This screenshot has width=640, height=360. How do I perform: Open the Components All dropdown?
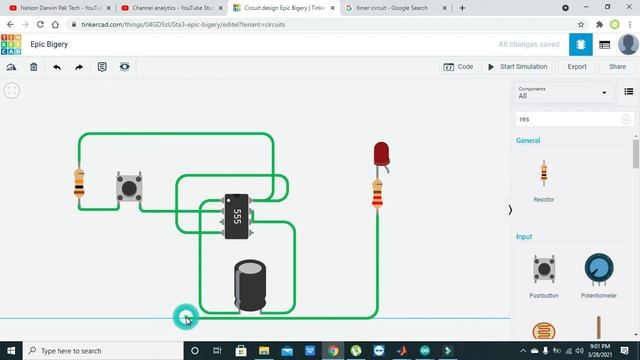(562, 93)
